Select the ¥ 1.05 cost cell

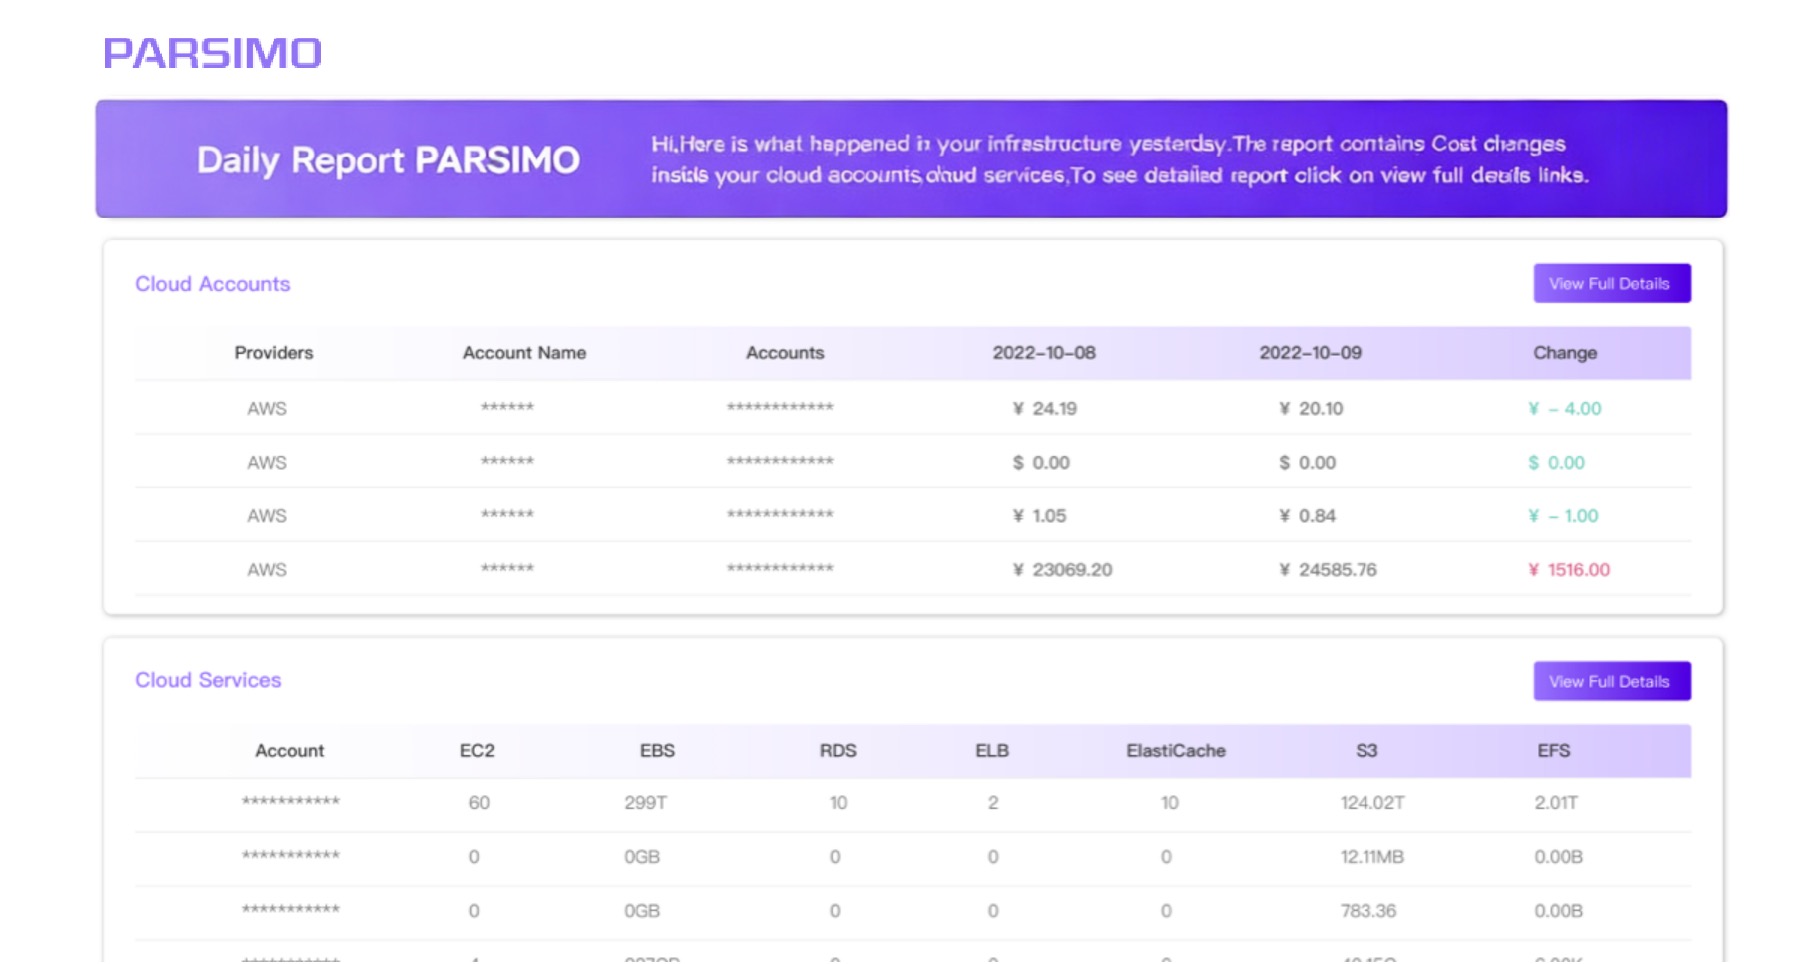click(x=1039, y=516)
